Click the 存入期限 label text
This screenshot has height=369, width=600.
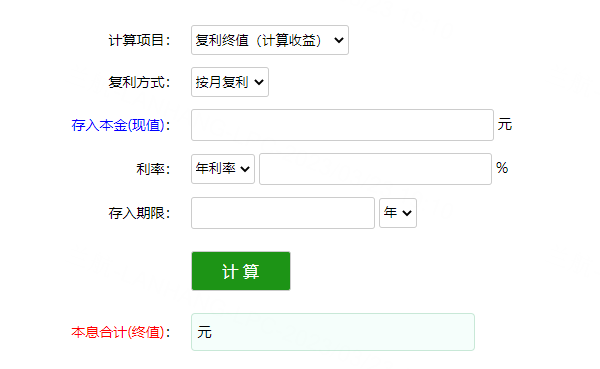coord(139,213)
